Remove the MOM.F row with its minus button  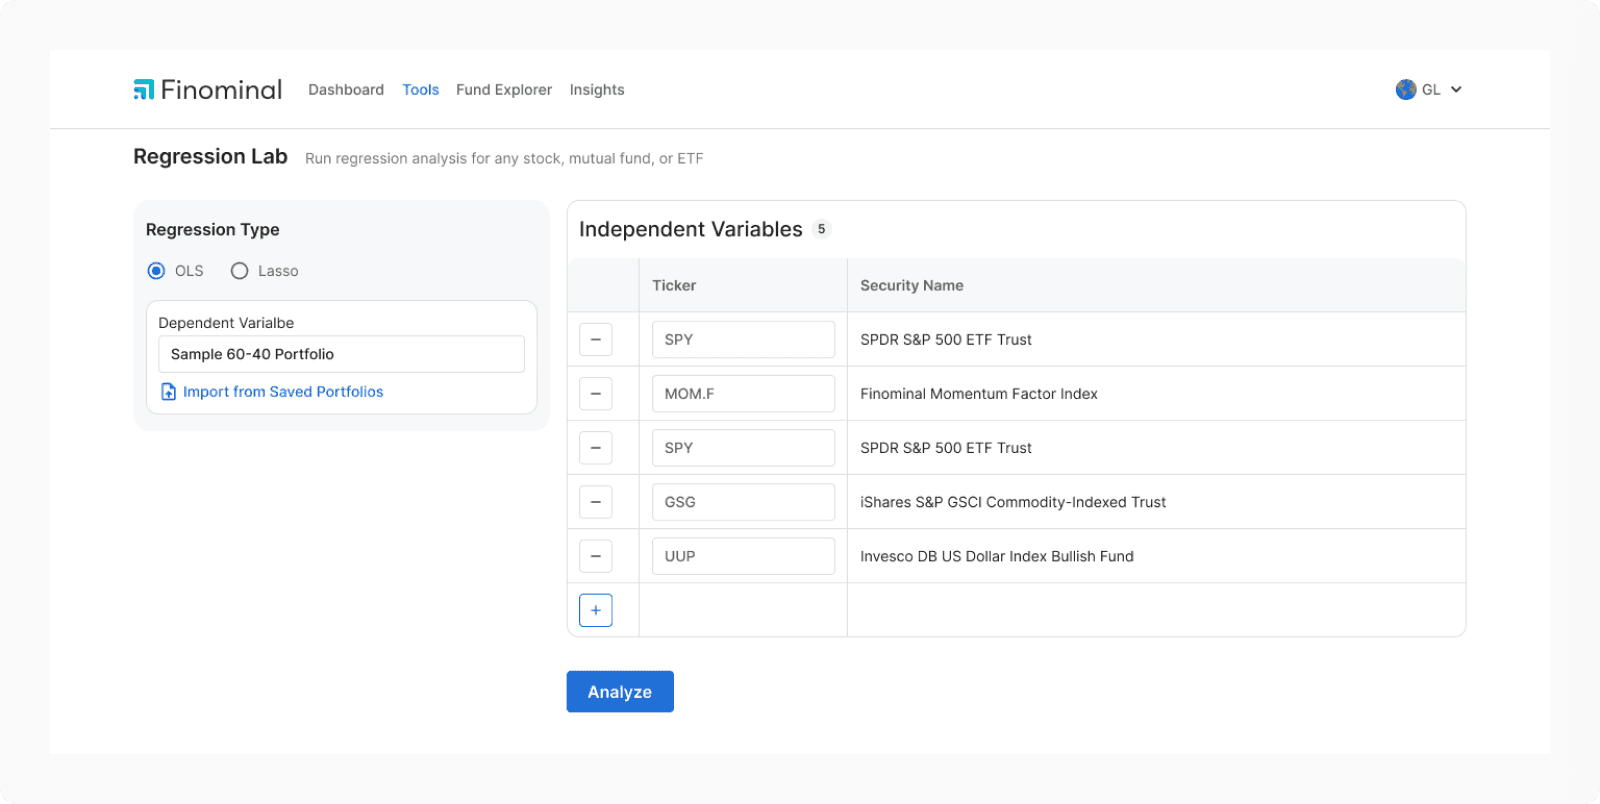click(x=596, y=394)
